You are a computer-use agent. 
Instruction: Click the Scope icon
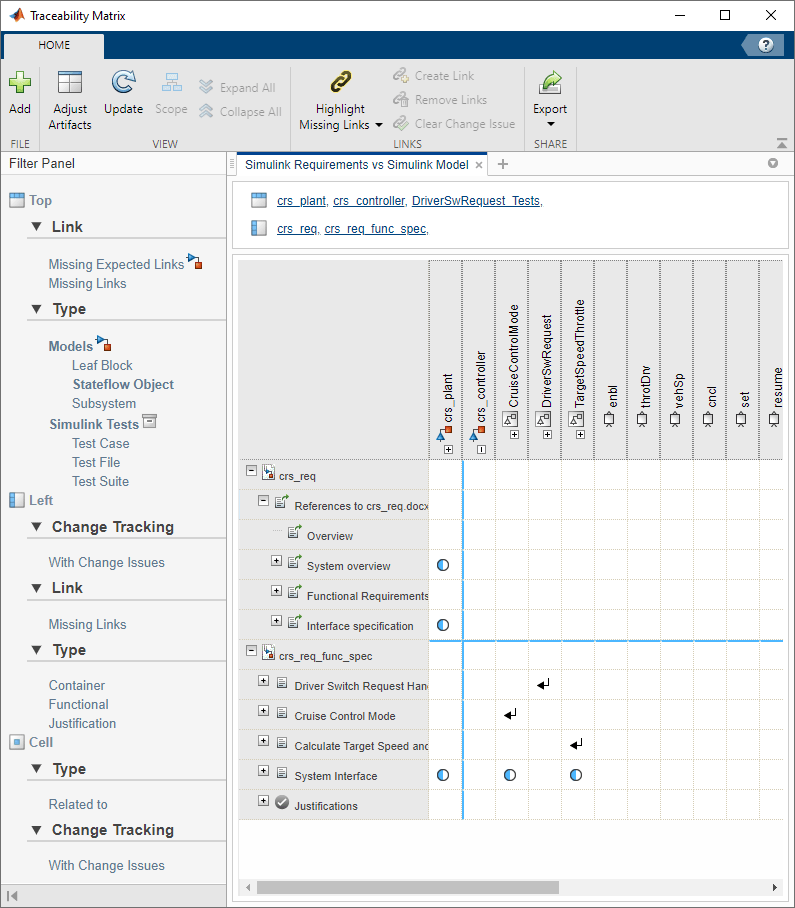pos(171,83)
